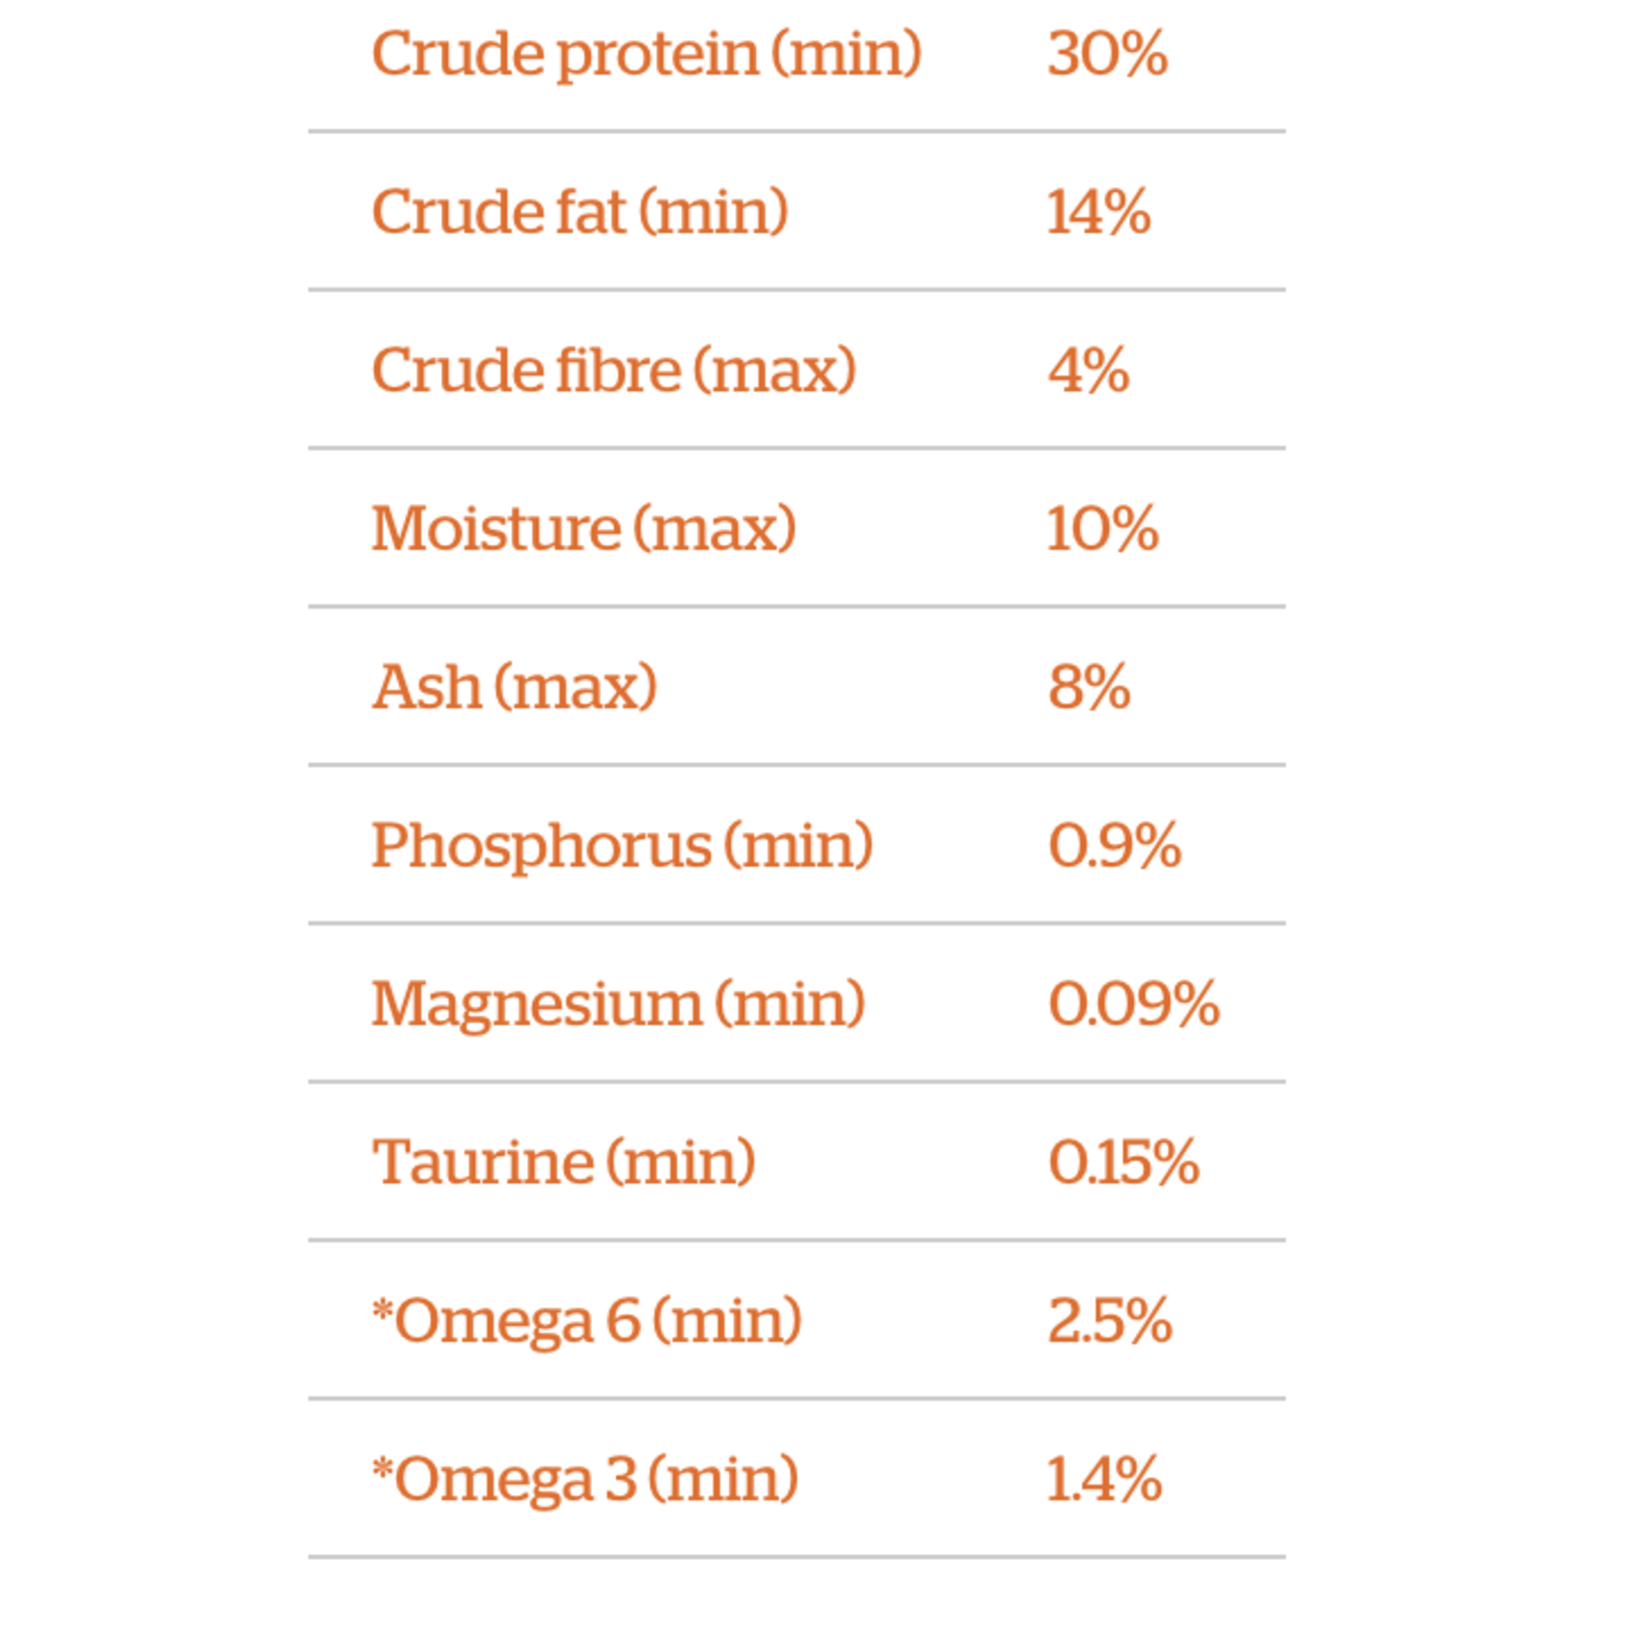The image size is (1652, 1652).
Task: Select the 1.4% Omega 3 value
Action: 1104,1479
